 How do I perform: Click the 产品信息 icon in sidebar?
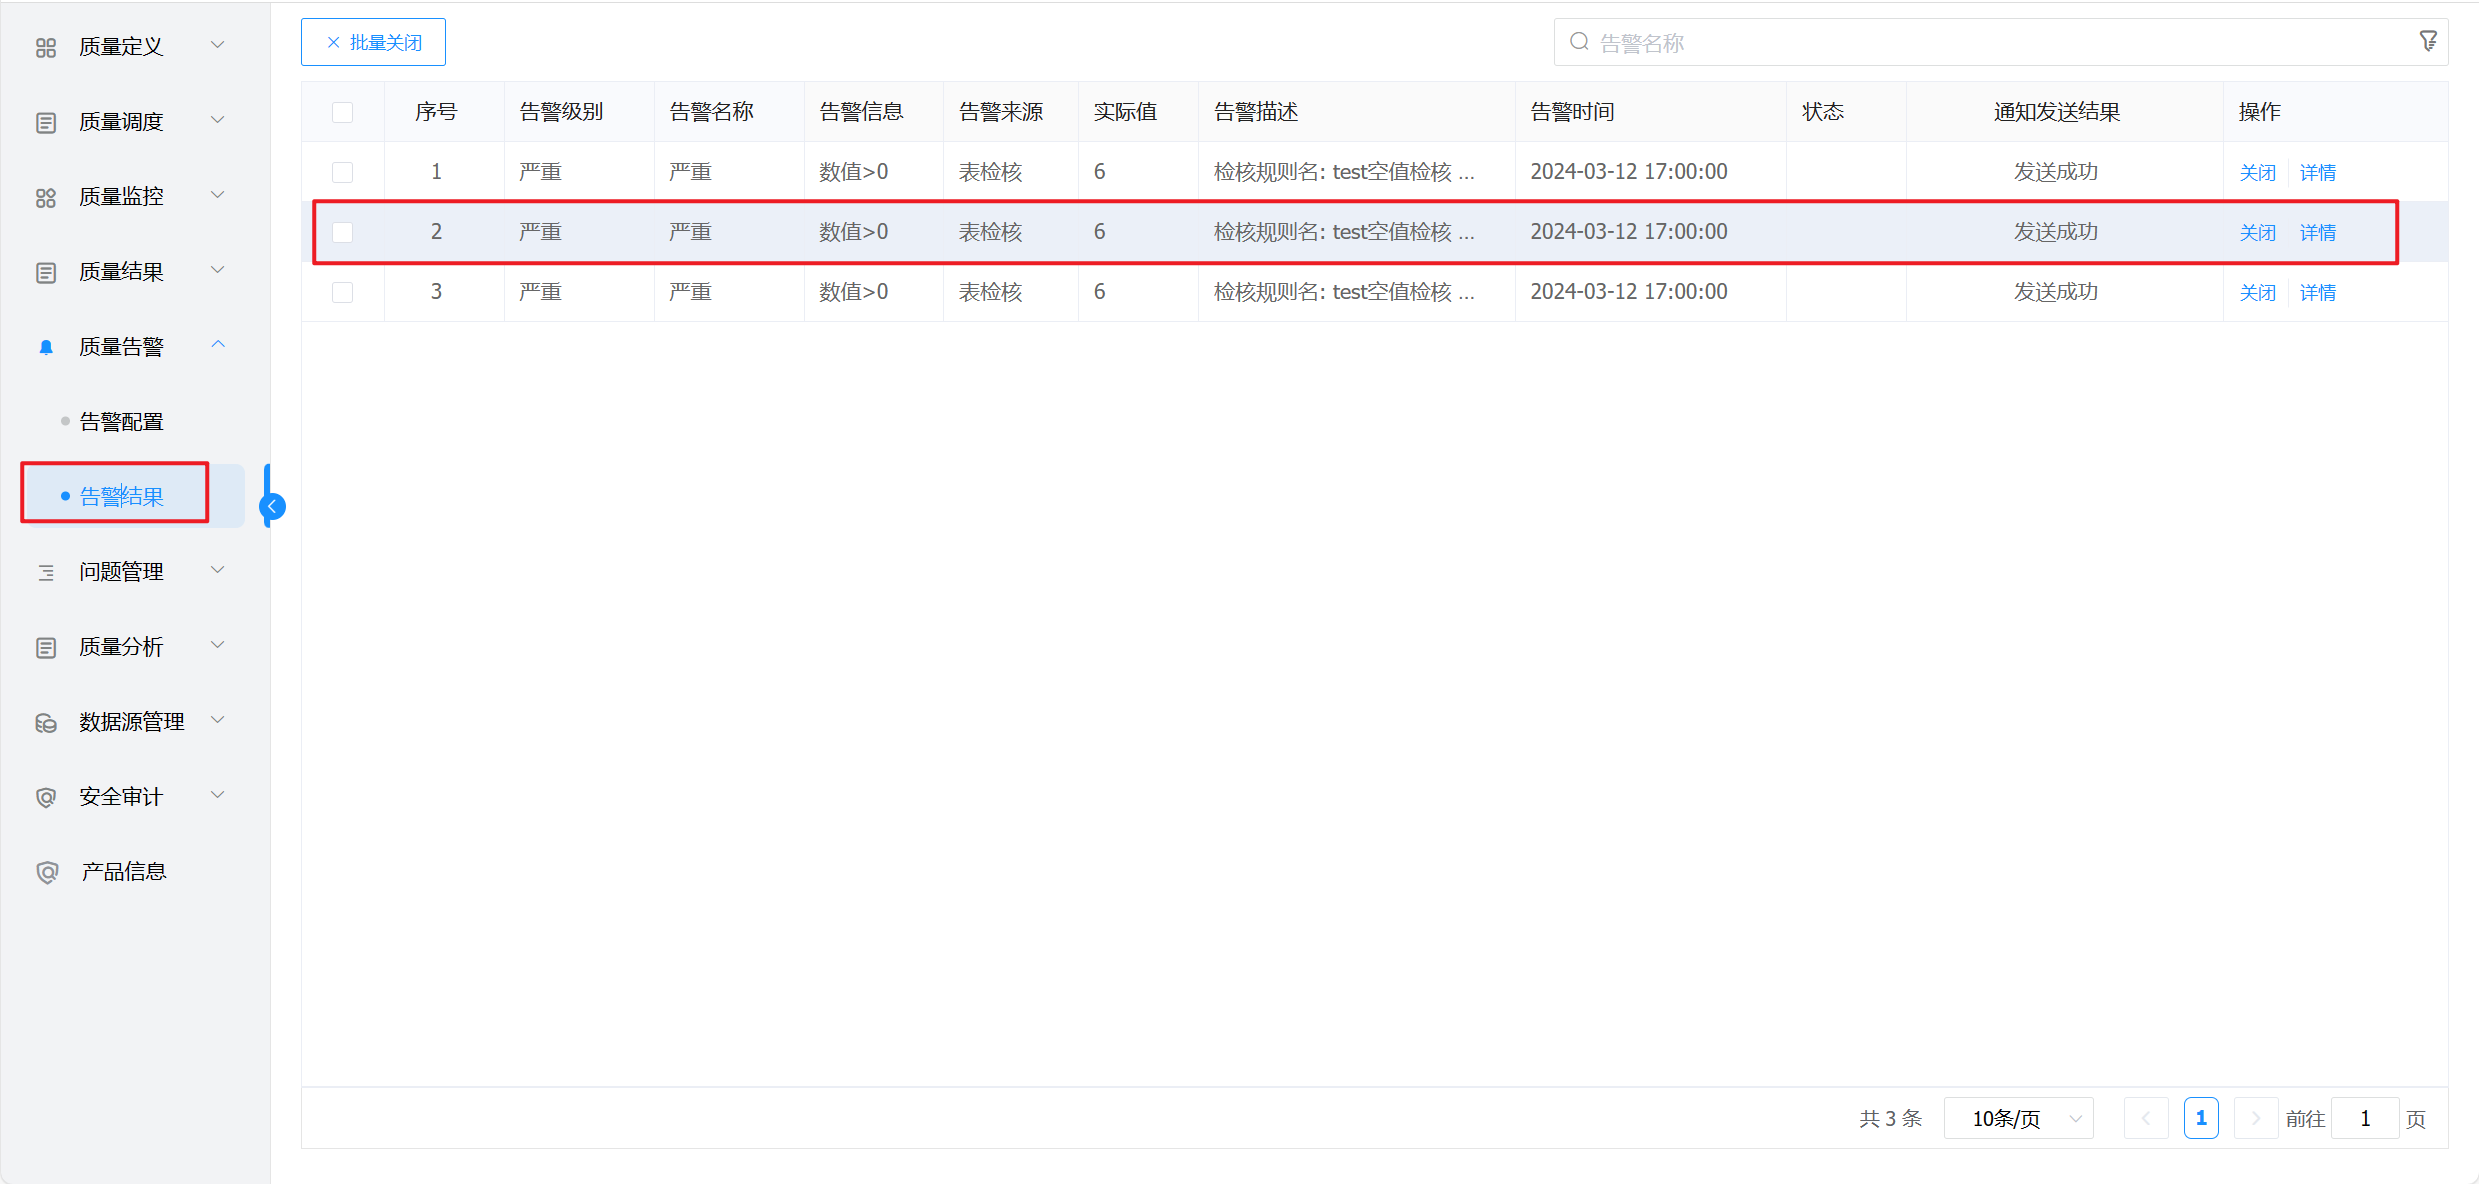click(46, 872)
